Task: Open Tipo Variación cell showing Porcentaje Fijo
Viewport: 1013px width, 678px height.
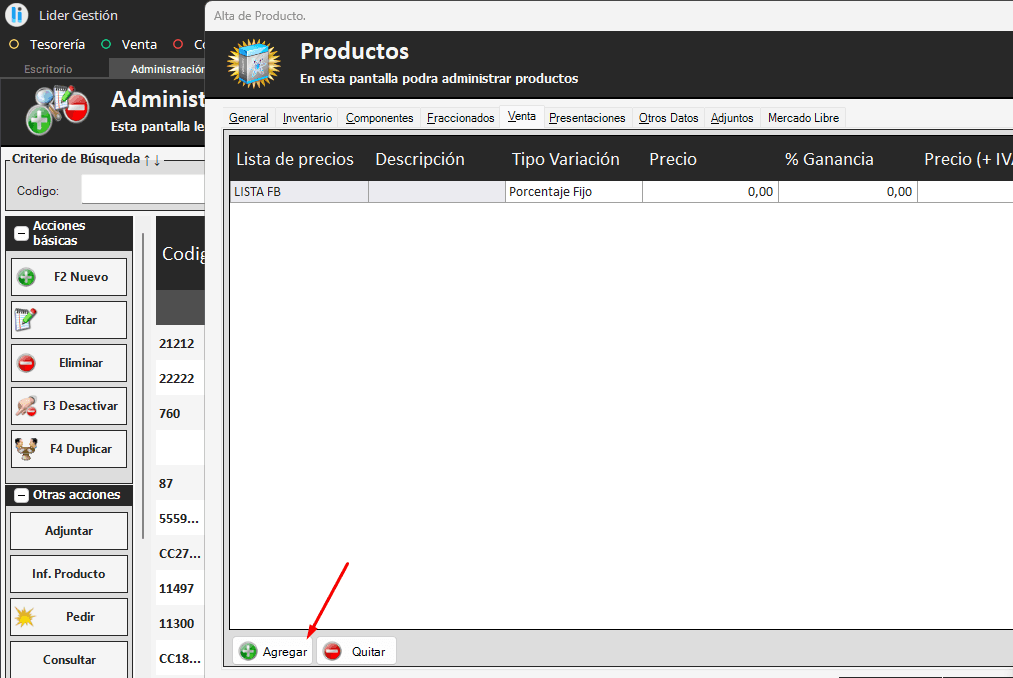Action: point(573,192)
